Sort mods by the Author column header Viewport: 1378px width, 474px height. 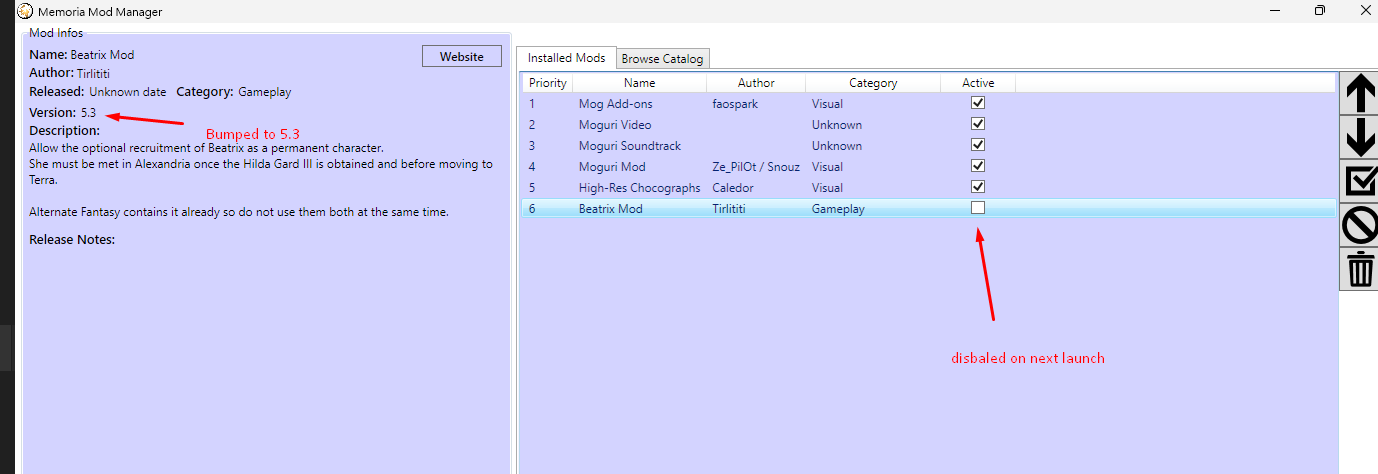(x=756, y=83)
